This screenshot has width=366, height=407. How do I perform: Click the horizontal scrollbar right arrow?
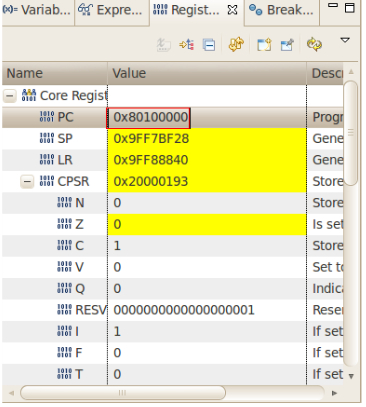[x=334, y=393]
